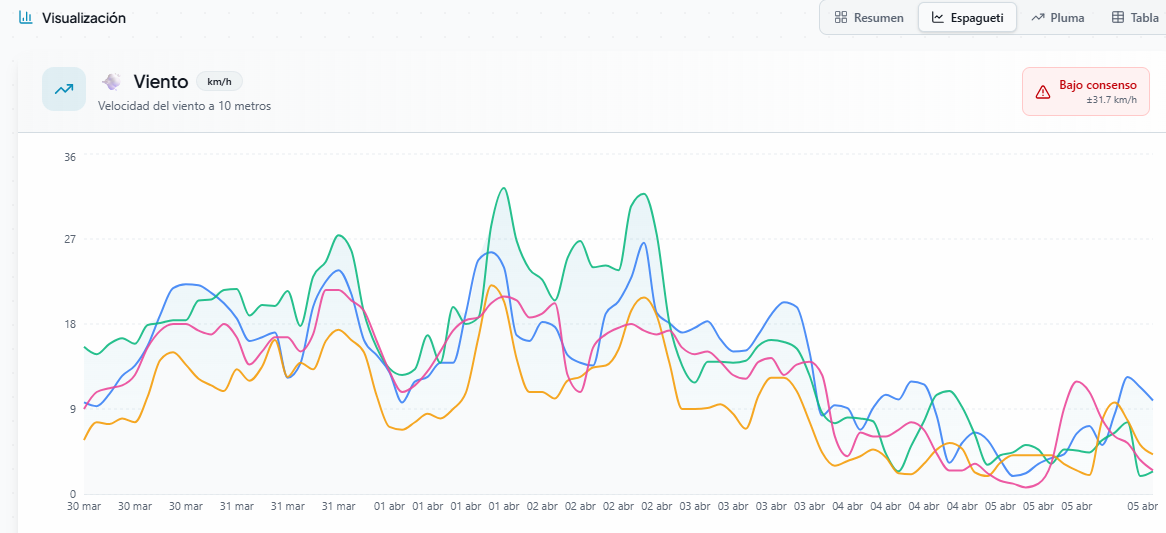Click the leftmost '30 mar' x-axis label
The height and width of the screenshot is (533, 1166).
pos(84,506)
